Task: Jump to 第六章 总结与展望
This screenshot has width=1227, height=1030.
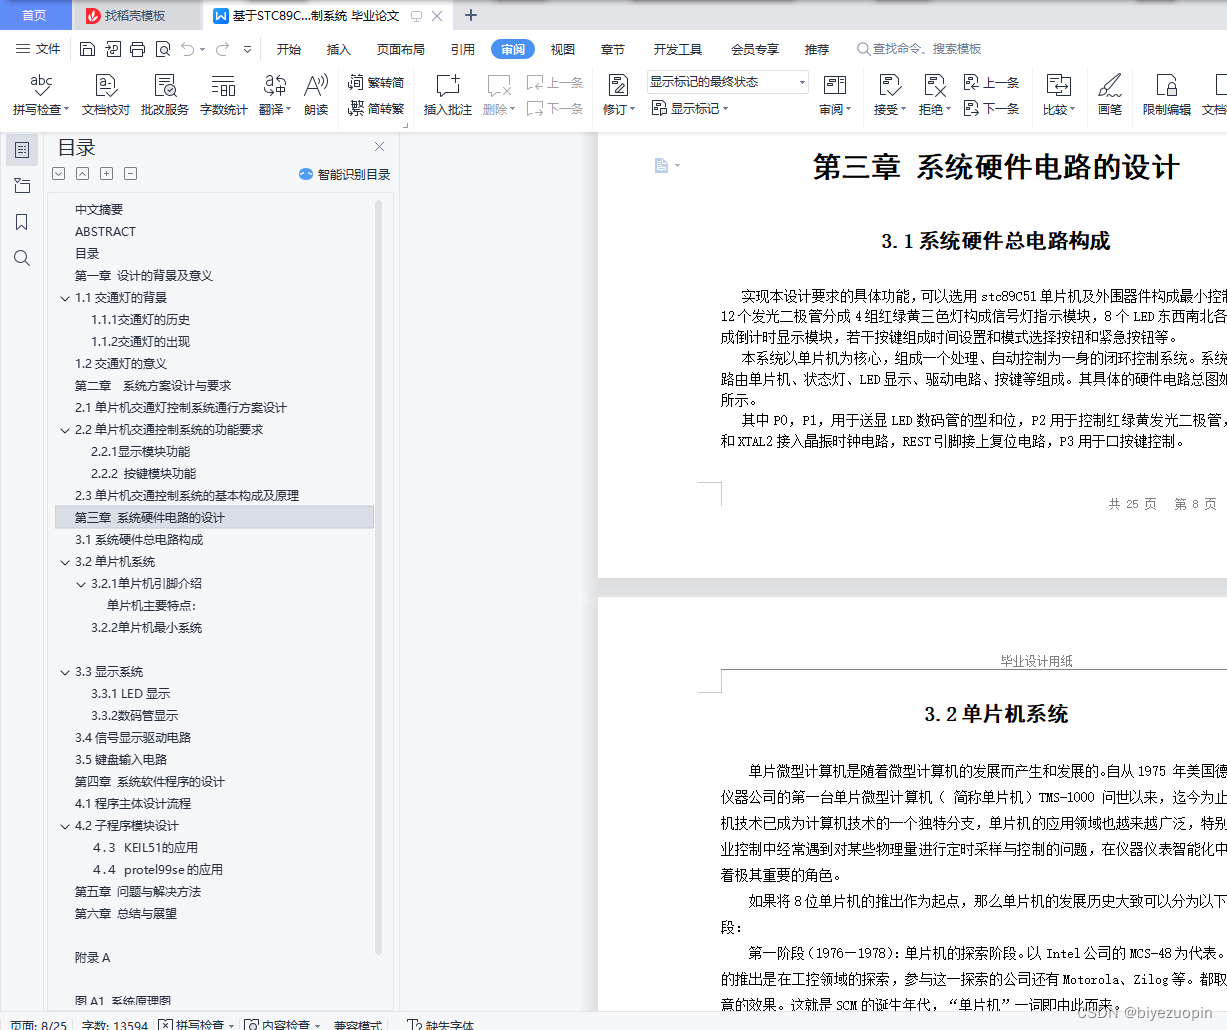Action: [126, 914]
